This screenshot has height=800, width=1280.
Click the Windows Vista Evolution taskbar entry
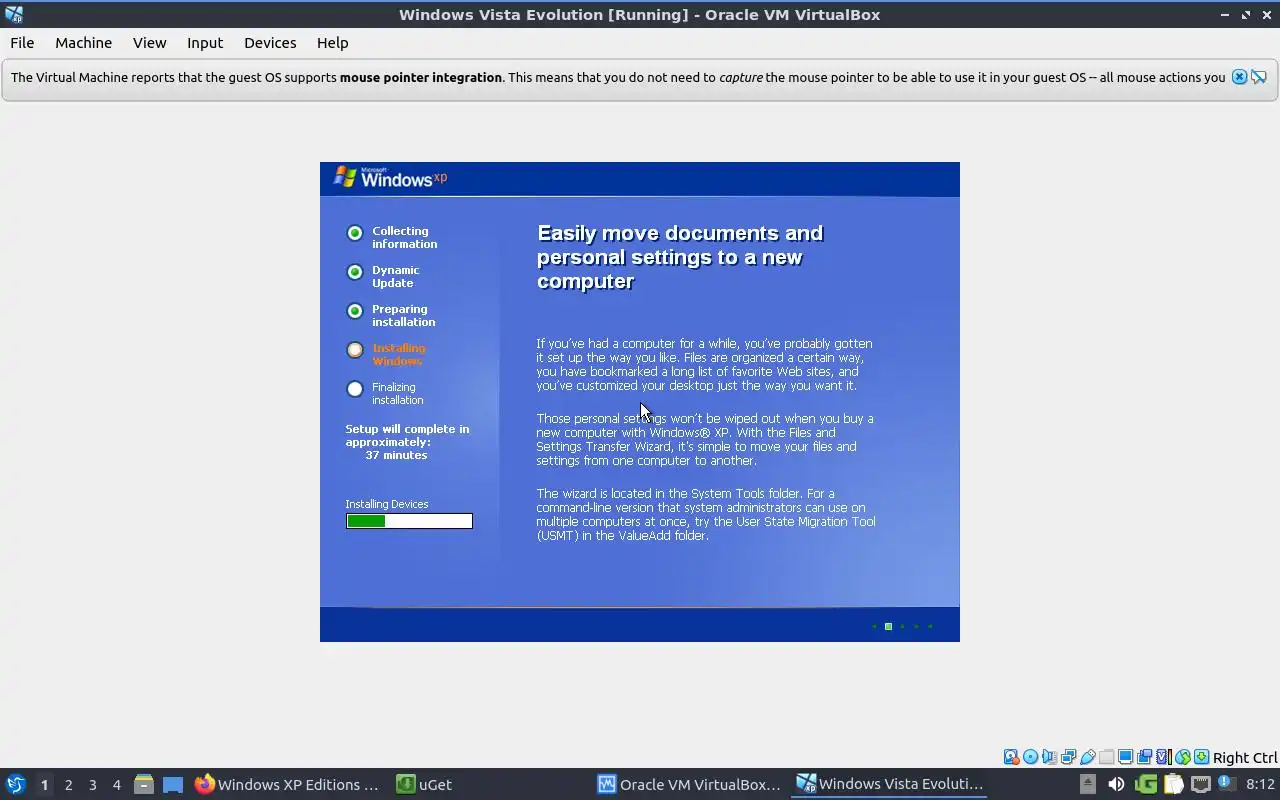pyautogui.click(x=890, y=784)
